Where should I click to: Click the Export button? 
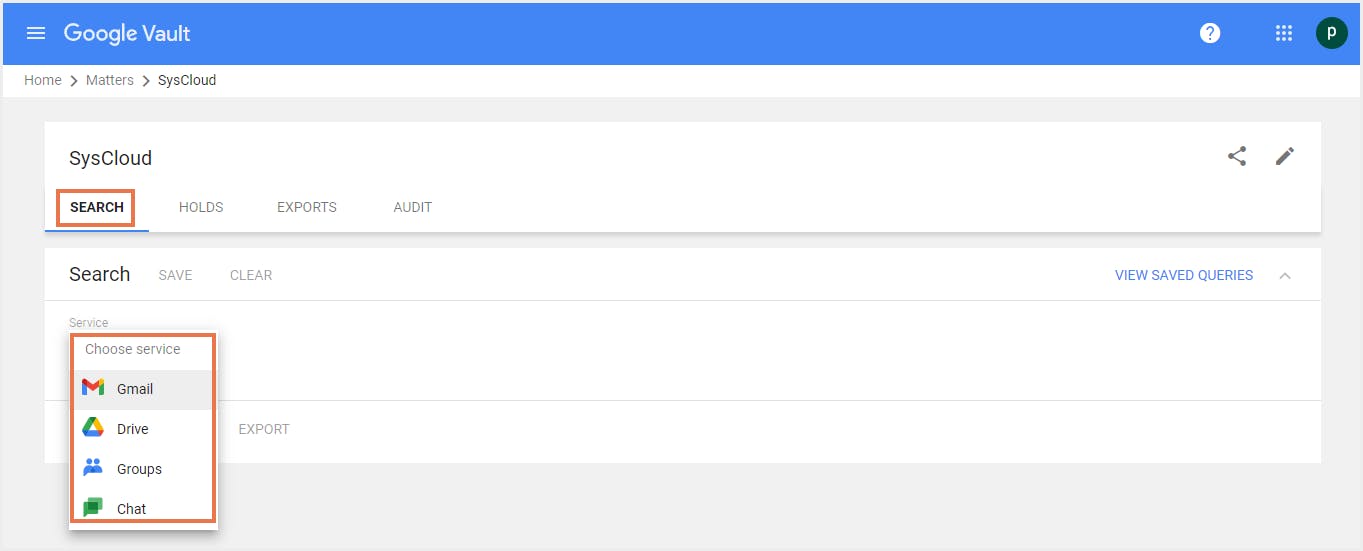point(264,429)
